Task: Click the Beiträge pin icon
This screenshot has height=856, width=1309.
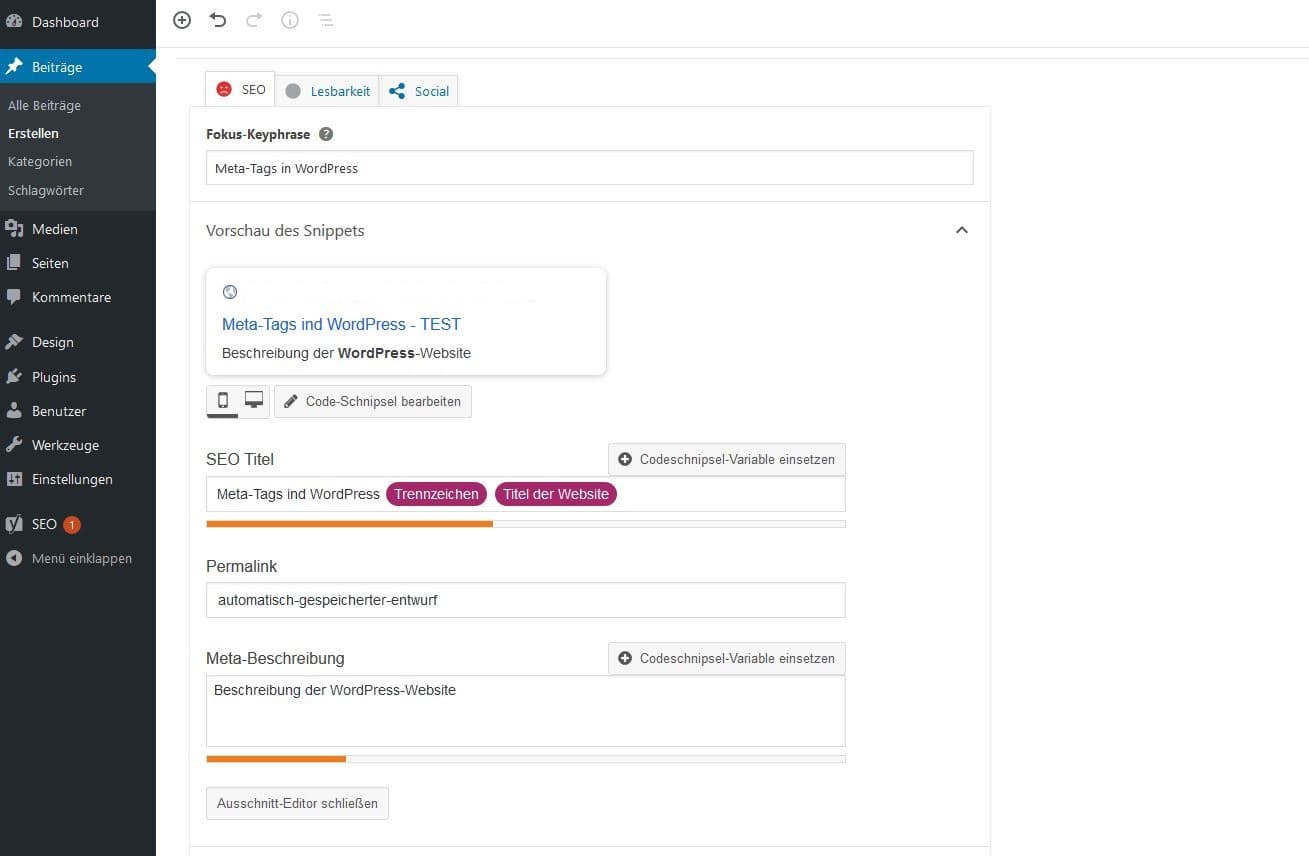Action: pyautogui.click(x=14, y=67)
